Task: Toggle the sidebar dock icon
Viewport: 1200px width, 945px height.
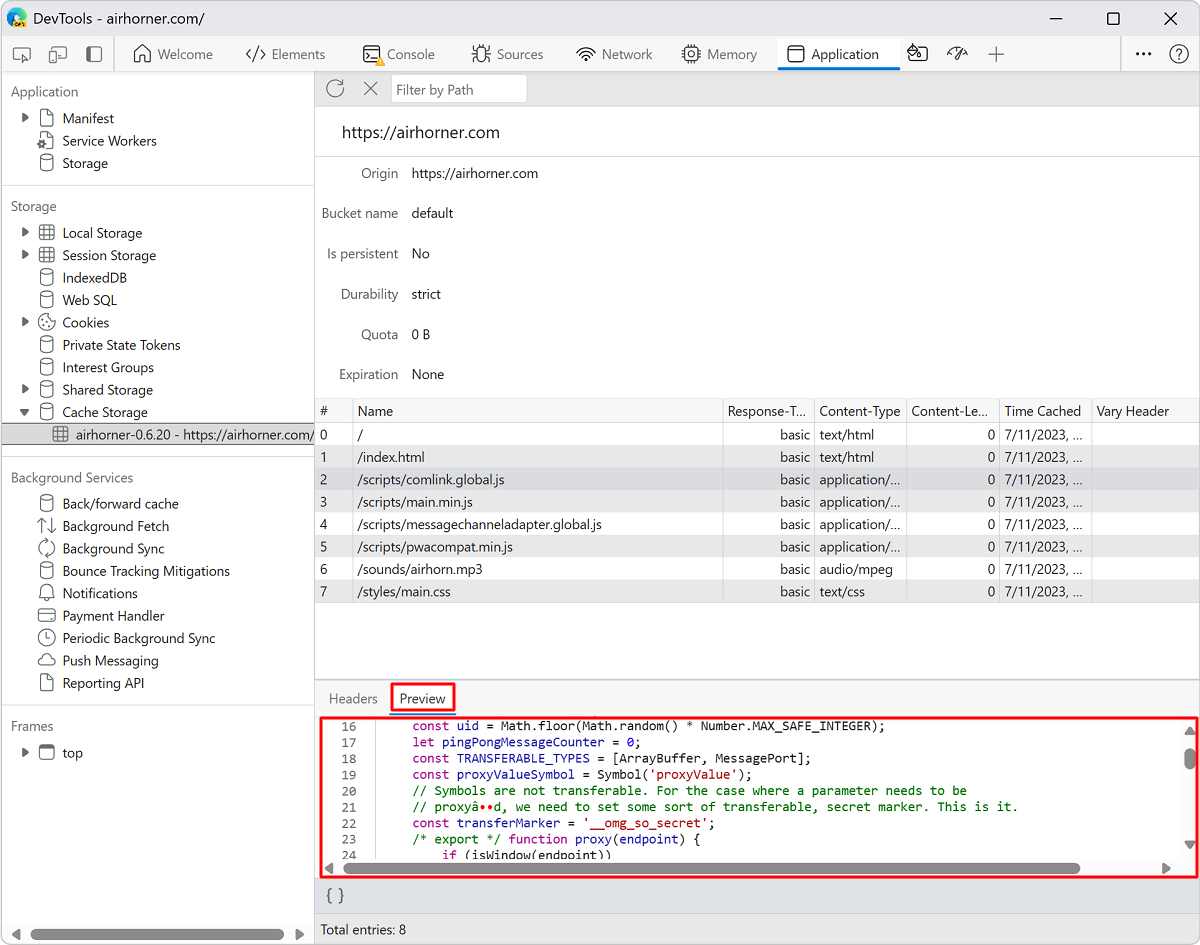Action: point(94,54)
